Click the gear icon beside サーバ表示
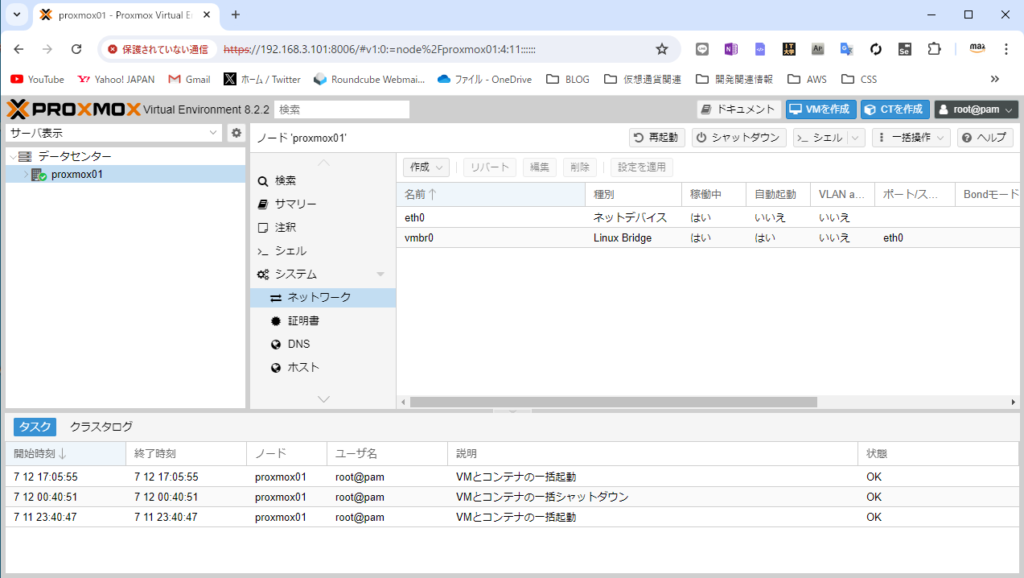 tap(236, 133)
